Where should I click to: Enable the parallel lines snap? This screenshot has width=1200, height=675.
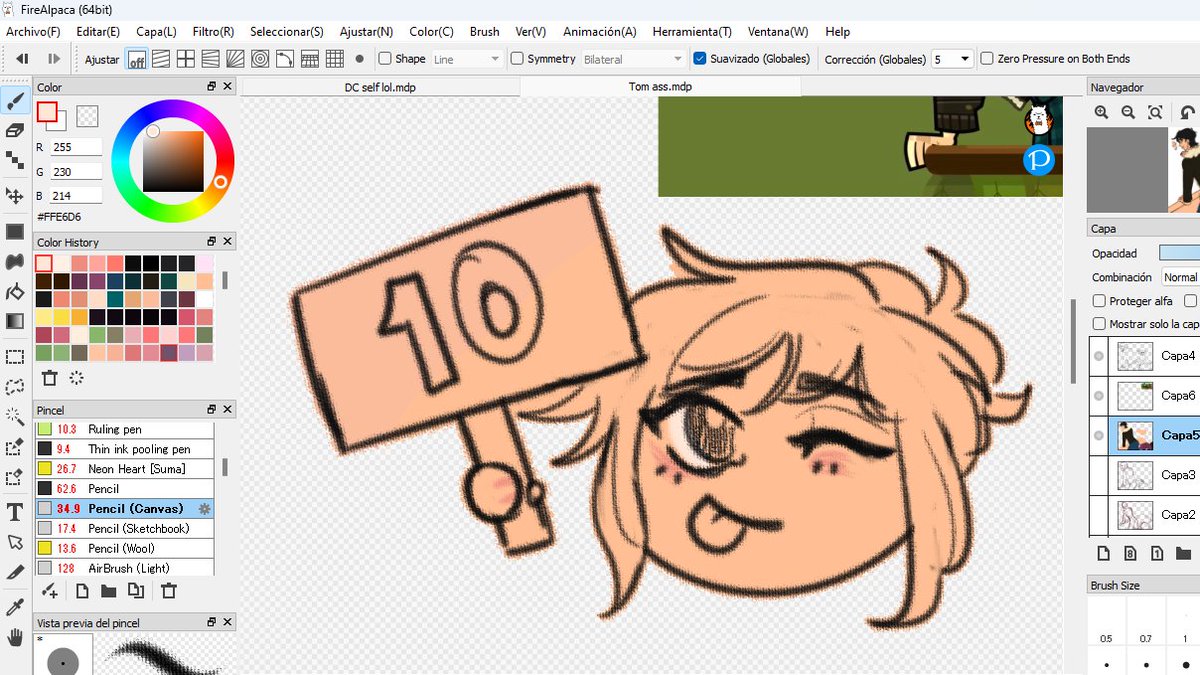click(161, 59)
